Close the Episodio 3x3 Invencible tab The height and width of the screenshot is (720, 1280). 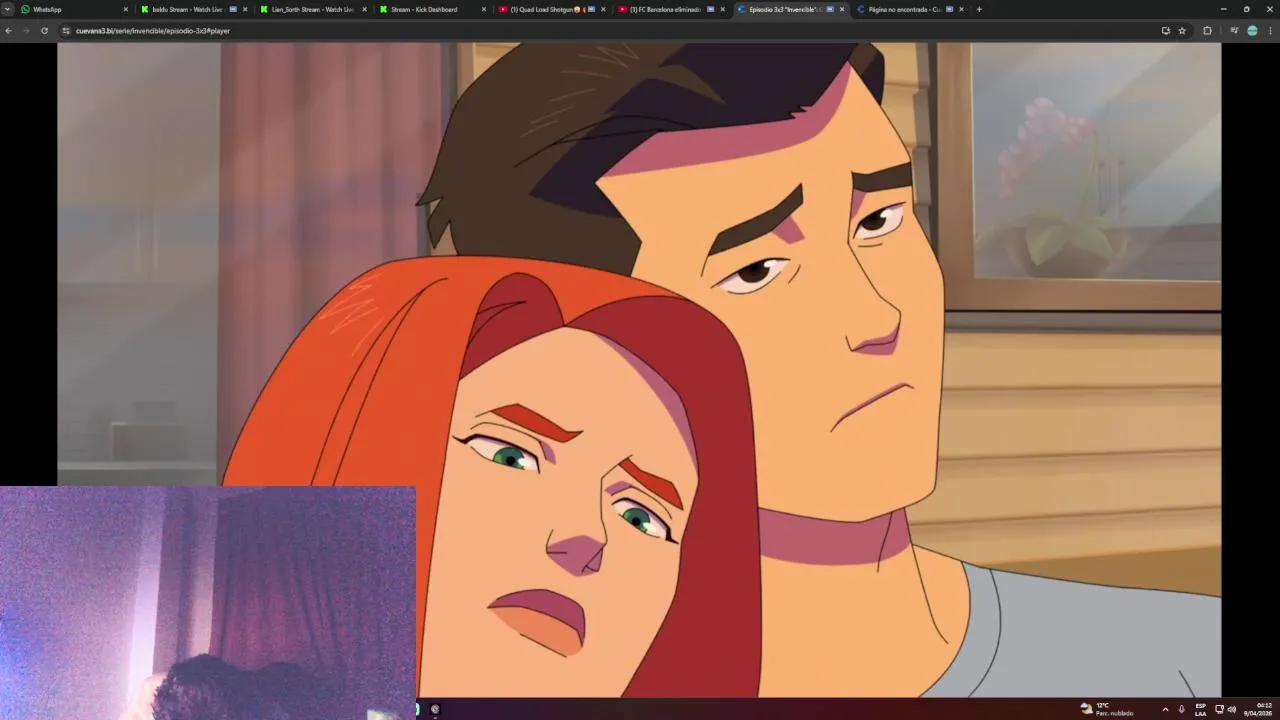tap(842, 9)
